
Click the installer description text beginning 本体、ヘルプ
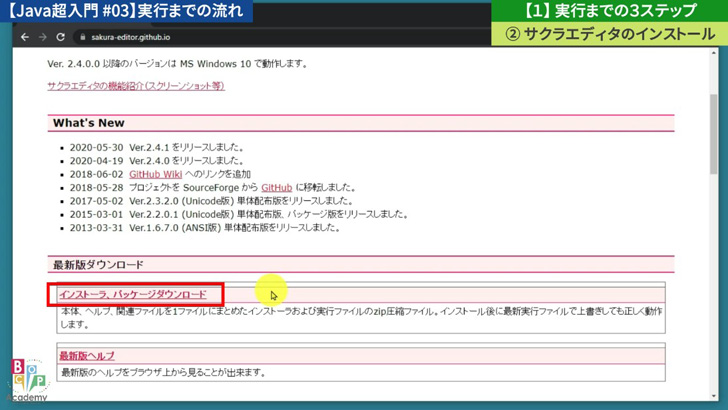coord(361,318)
